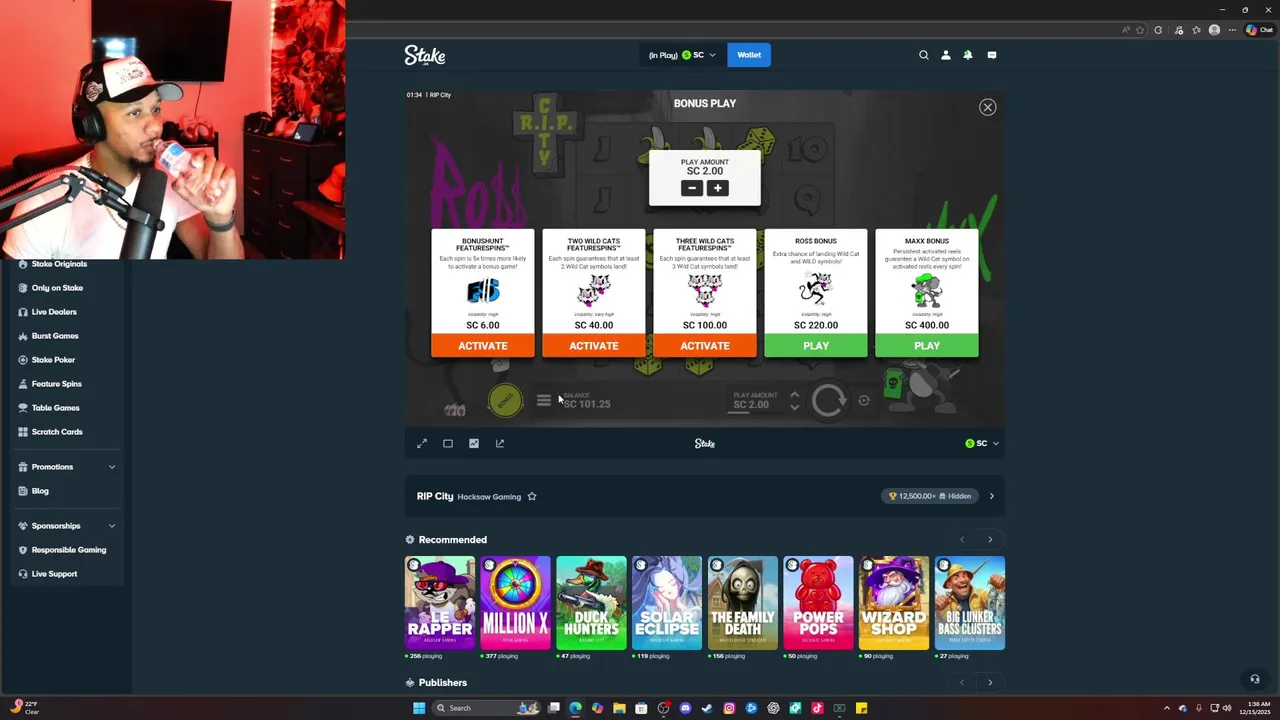Expand the RIP City game details chevron
The height and width of the screenshot is (720, 1280).
click(x=992, y=496)
